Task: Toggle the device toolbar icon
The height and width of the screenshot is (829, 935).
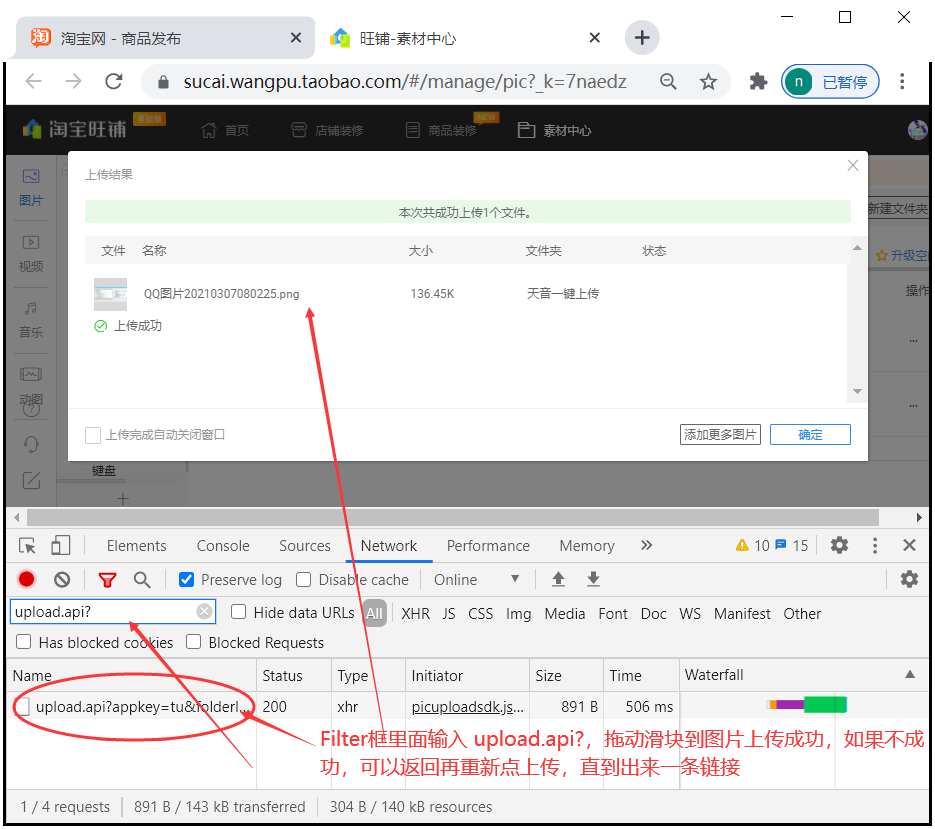Action: point(60,546)
